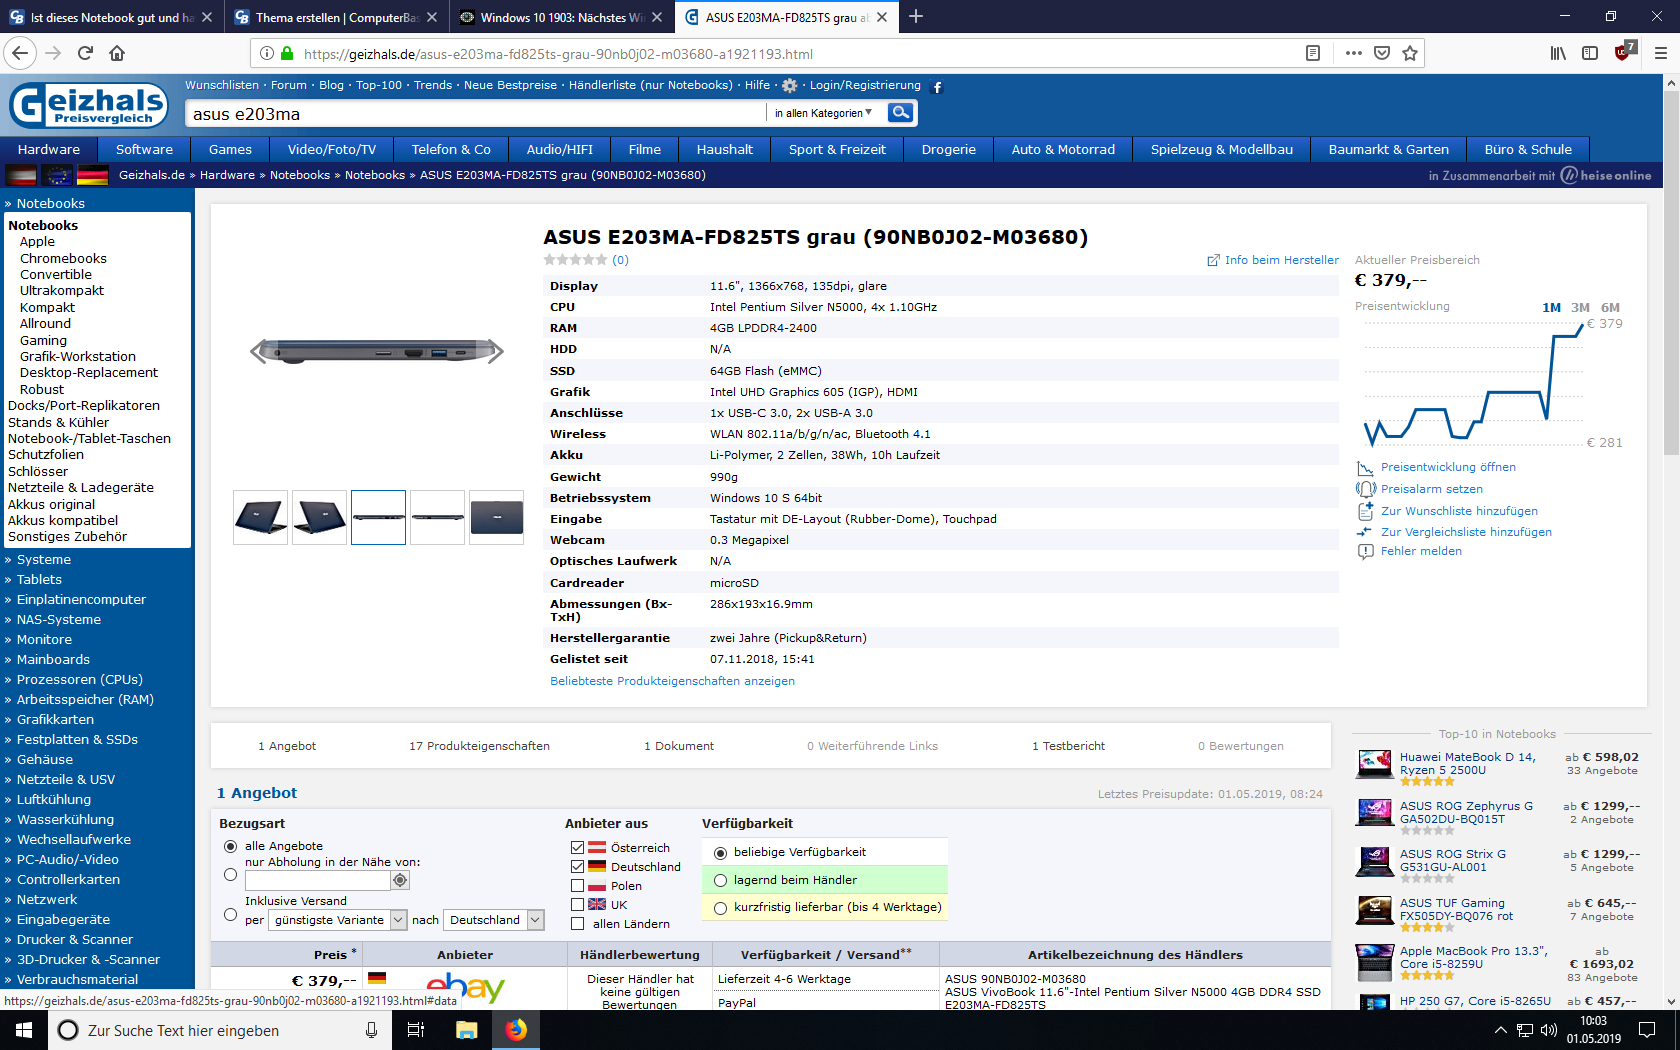Open 'Beliebteste Produkteigenschaften anzeigen' link

click(x=672, y=681)
